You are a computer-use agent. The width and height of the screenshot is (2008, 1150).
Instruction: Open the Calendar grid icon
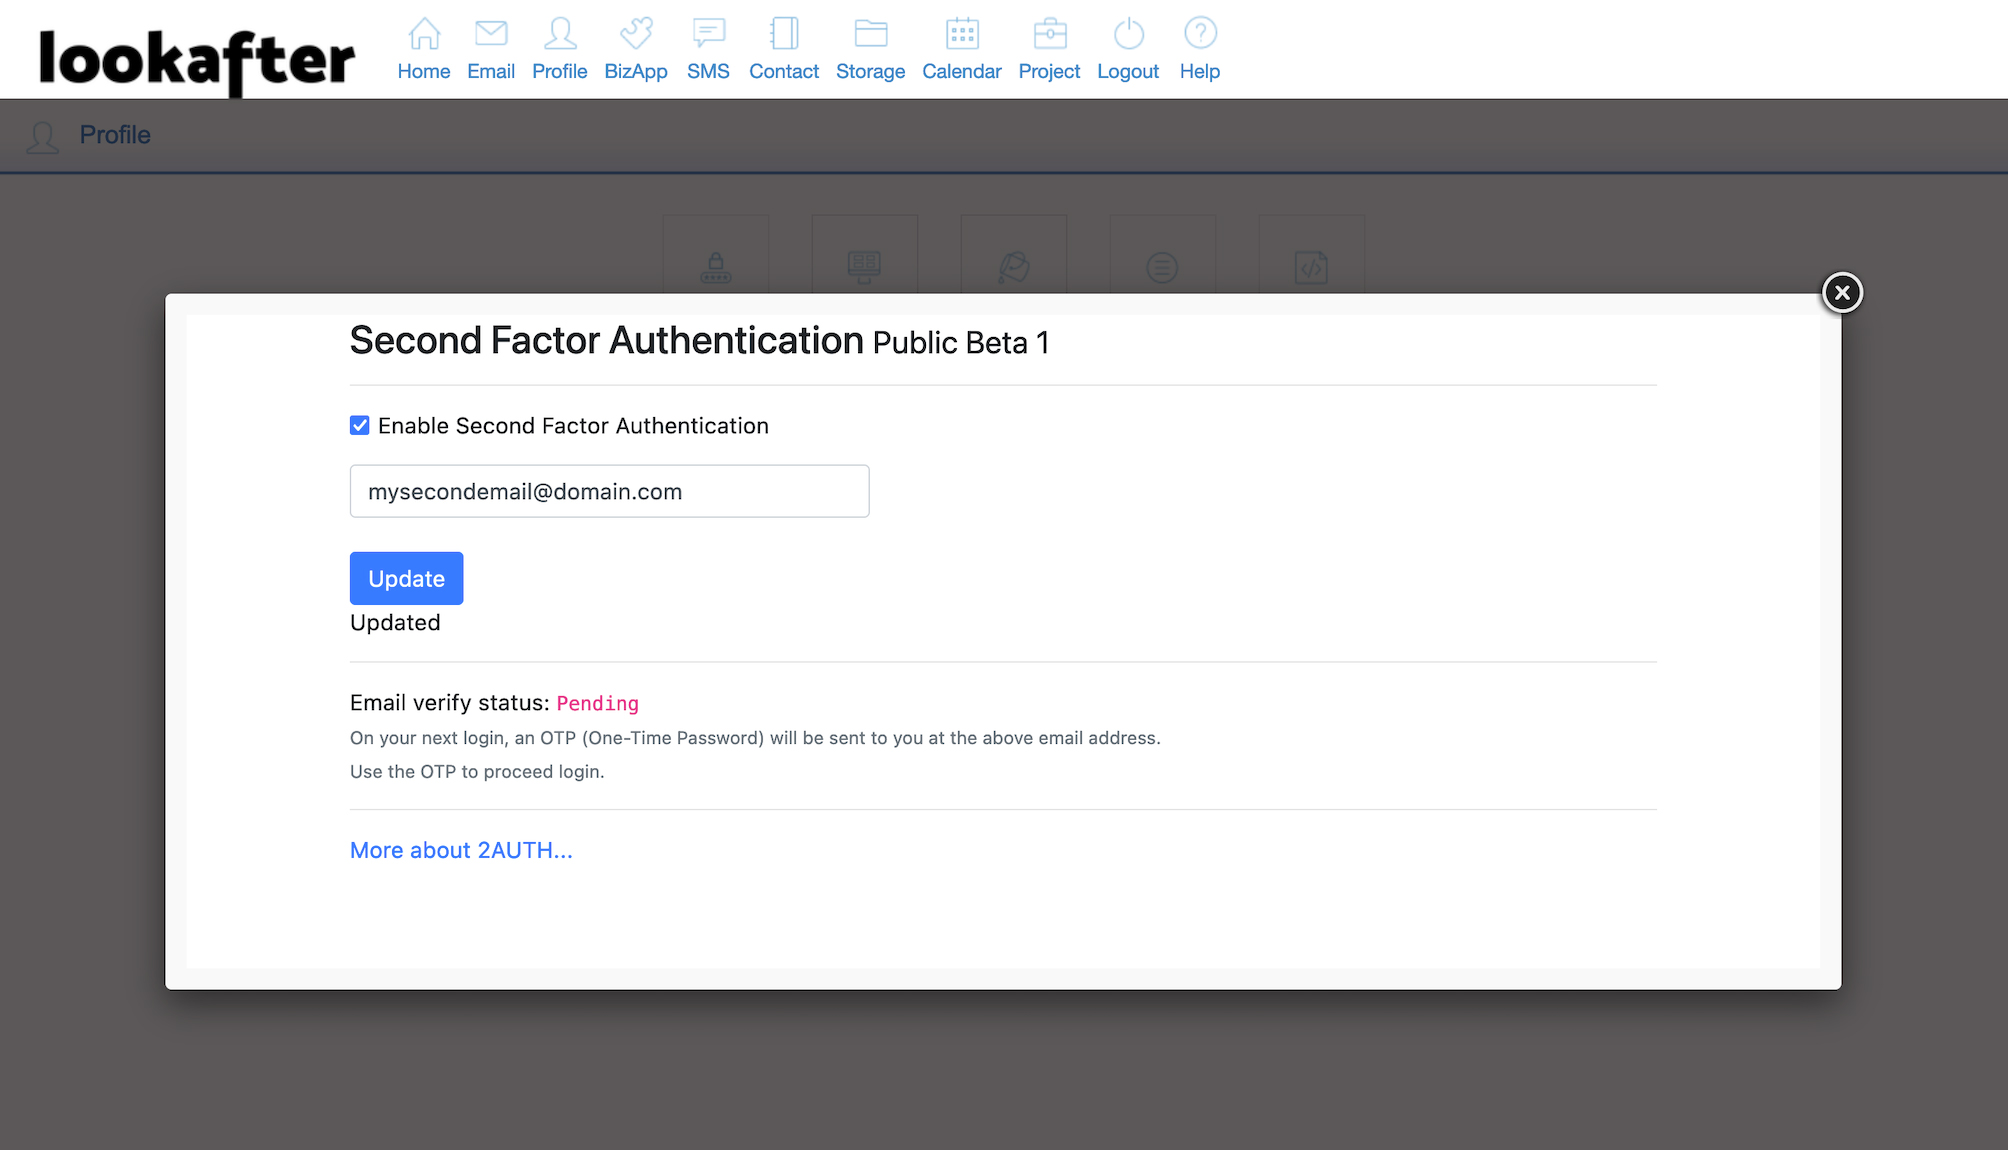(962, 34)
